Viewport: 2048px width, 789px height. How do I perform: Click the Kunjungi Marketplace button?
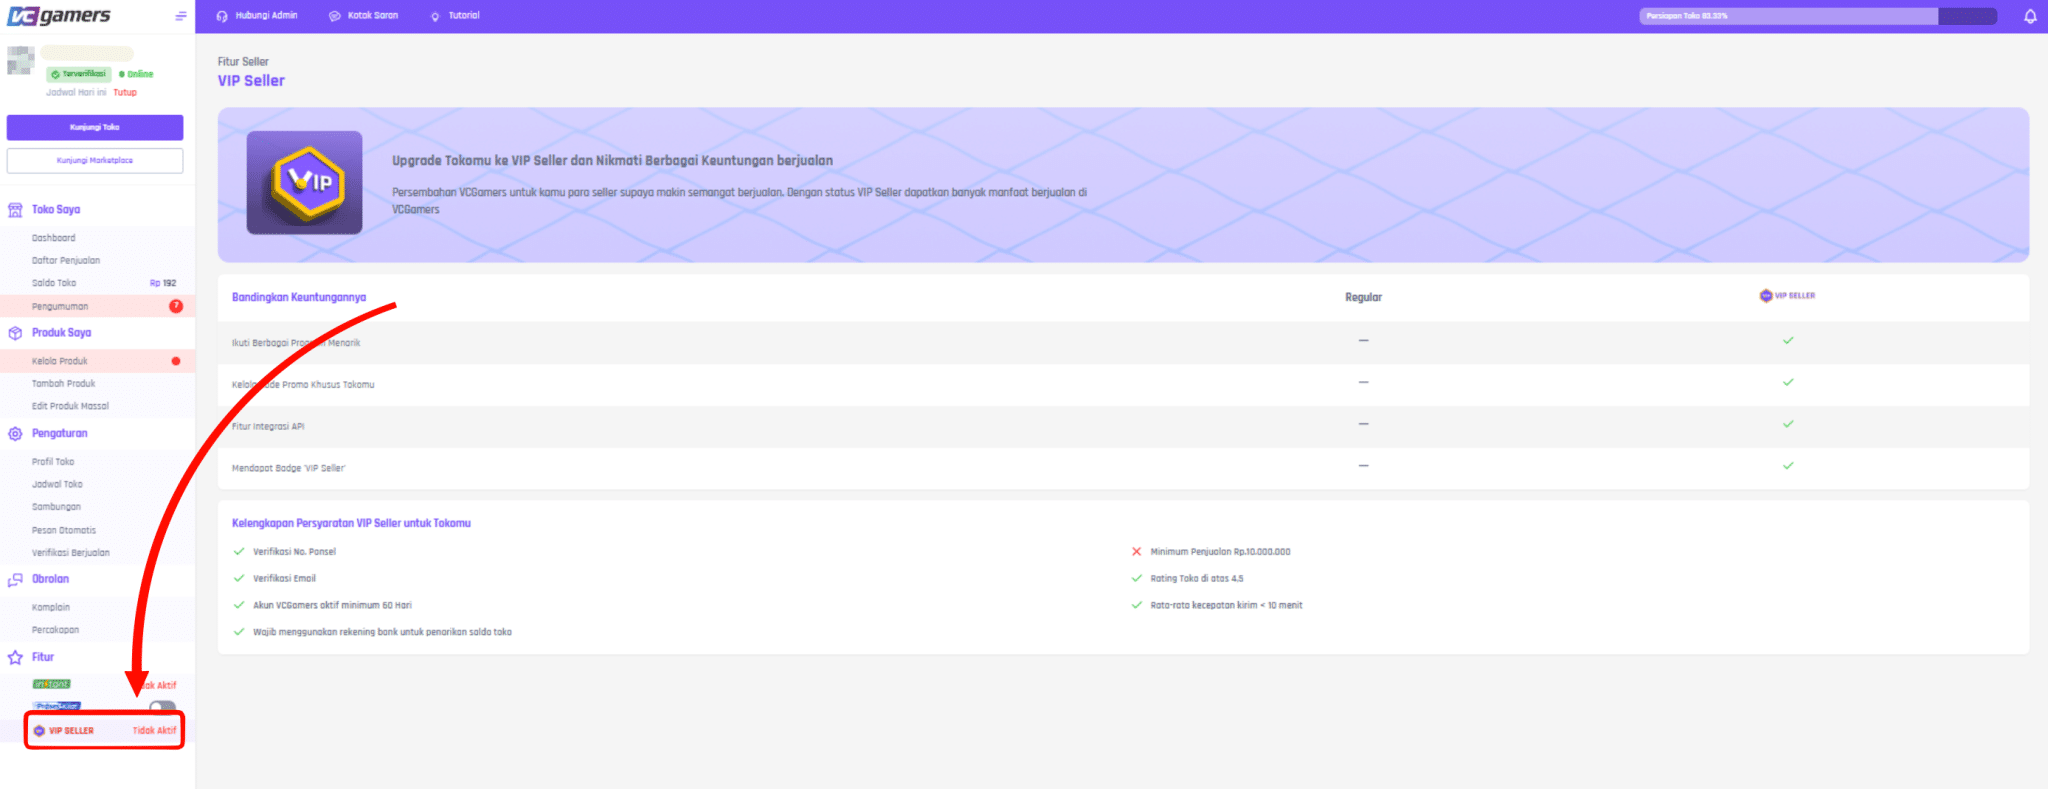click(x=95, y=160)
